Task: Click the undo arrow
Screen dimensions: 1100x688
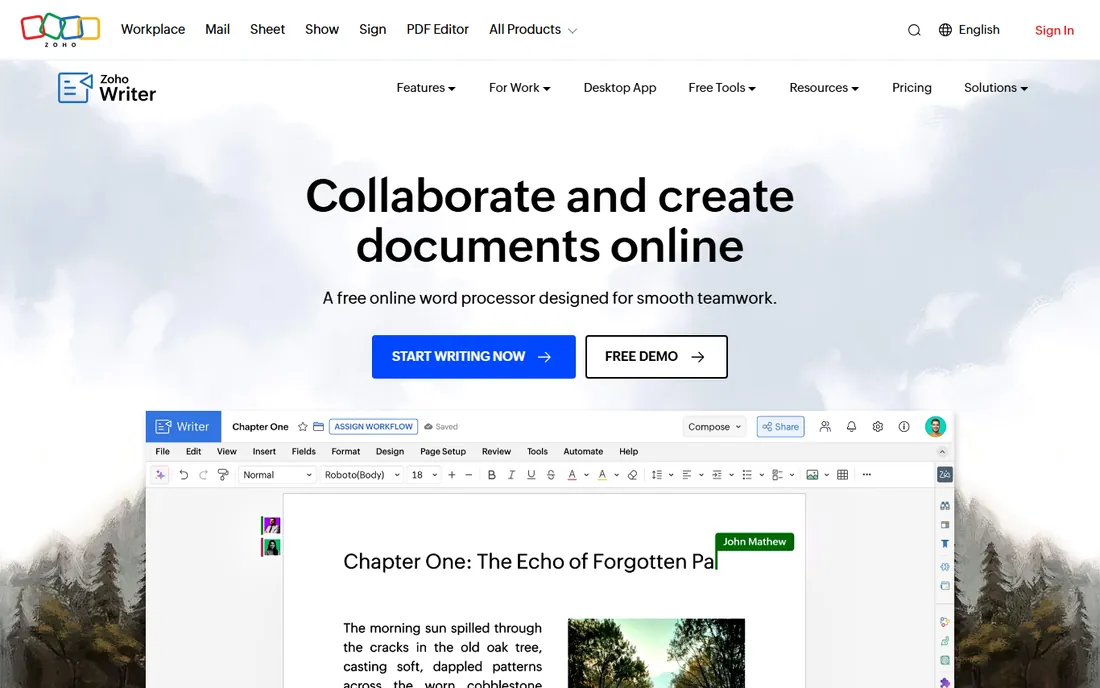Action: pyautogui.click(x=184, y=475)
